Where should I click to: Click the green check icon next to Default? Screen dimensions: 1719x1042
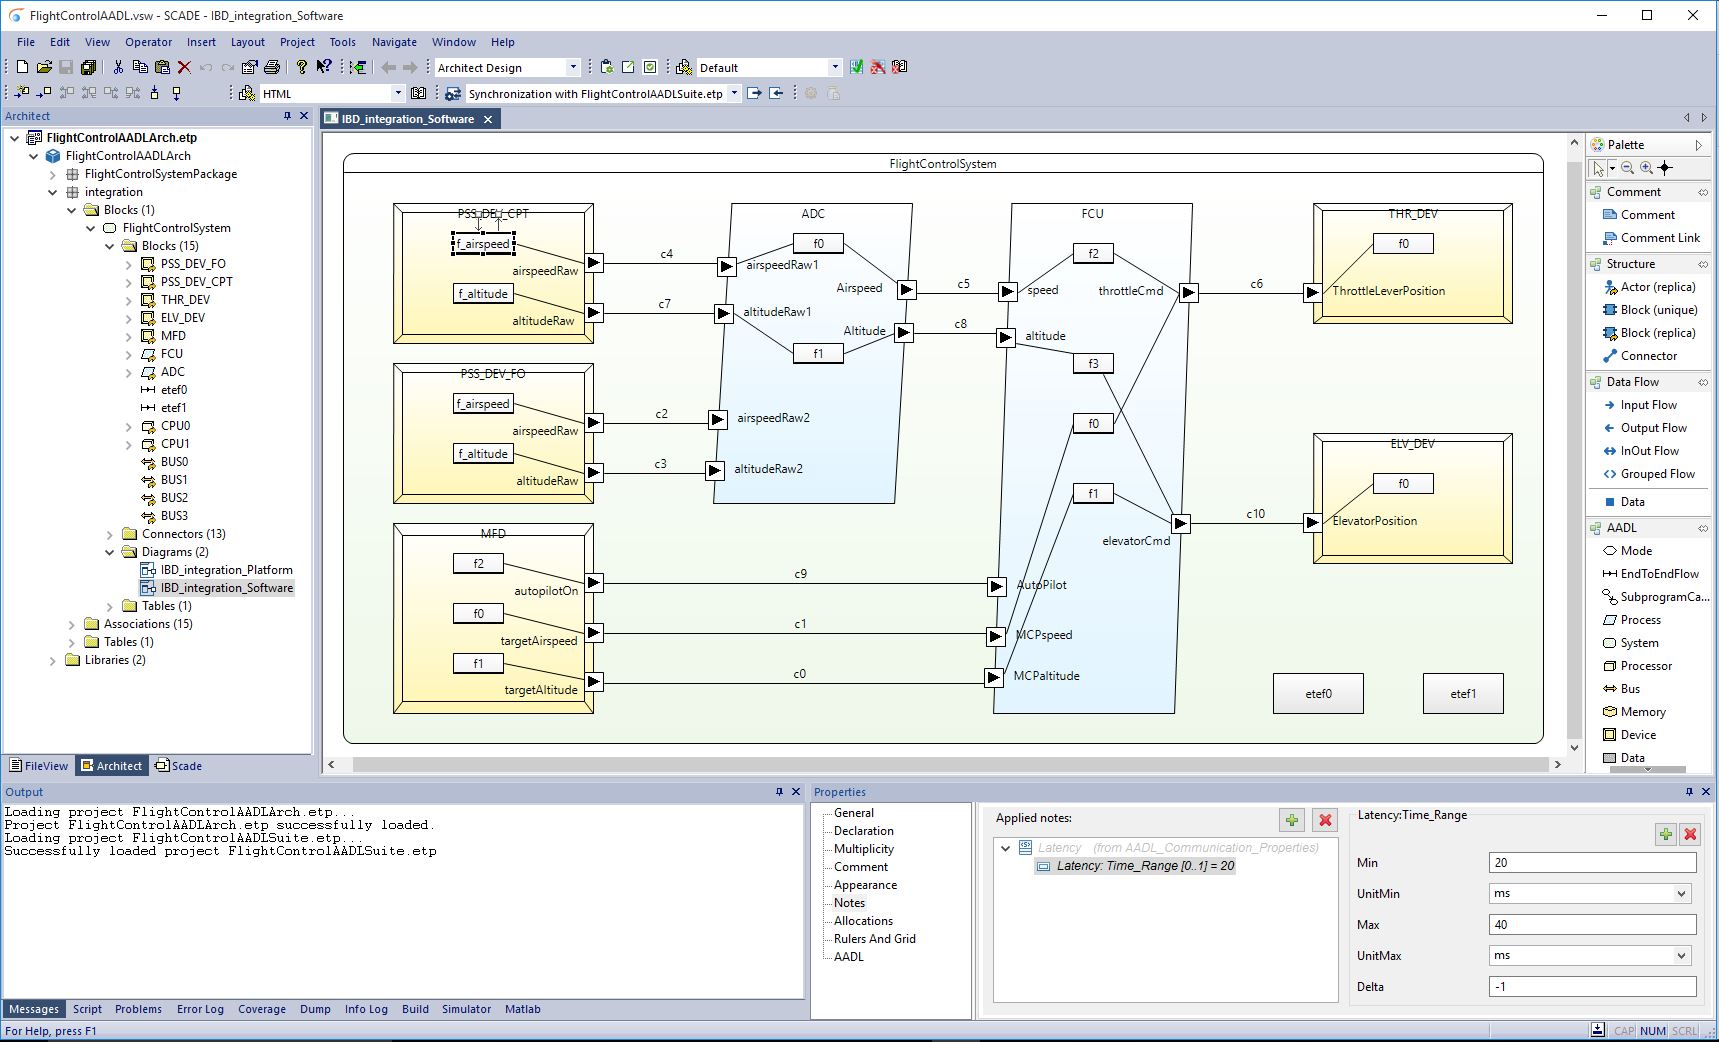pos(857,67)
